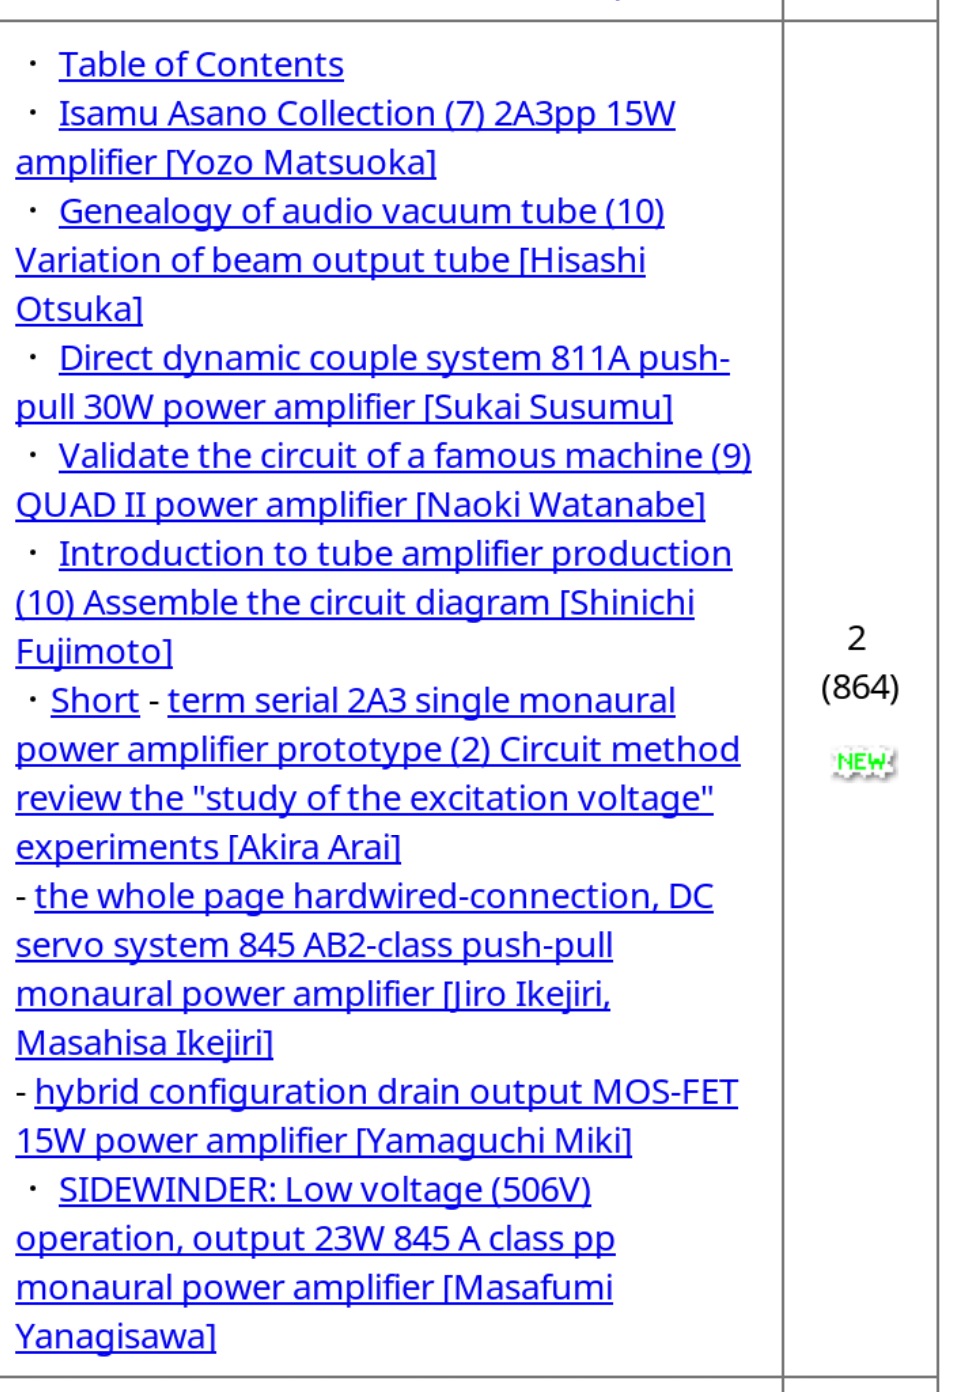The width and height of the screenshot is (961, 1392).
Task: Open Isamu Asano Collection 2A3pp amplifier article
Action: [x=367, y=114]
